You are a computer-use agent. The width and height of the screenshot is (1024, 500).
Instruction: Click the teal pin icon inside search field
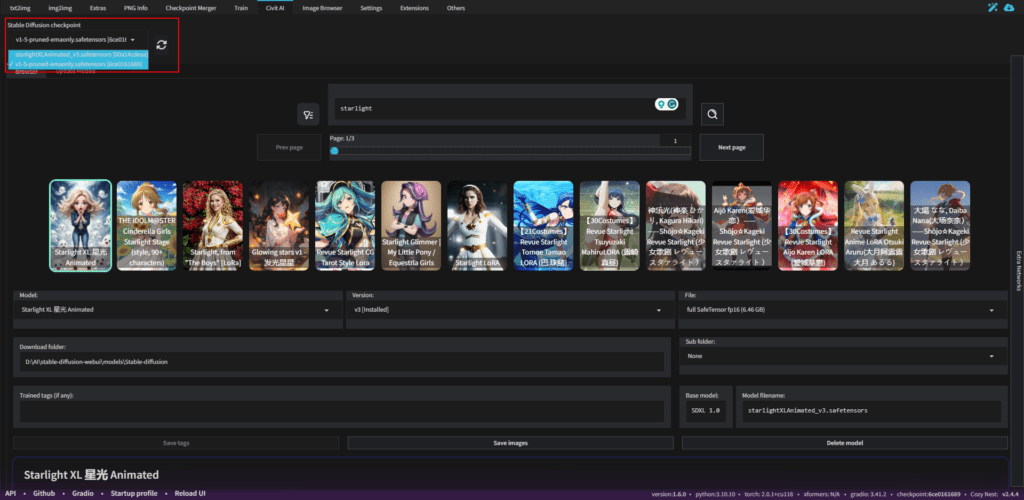(660, 104)
